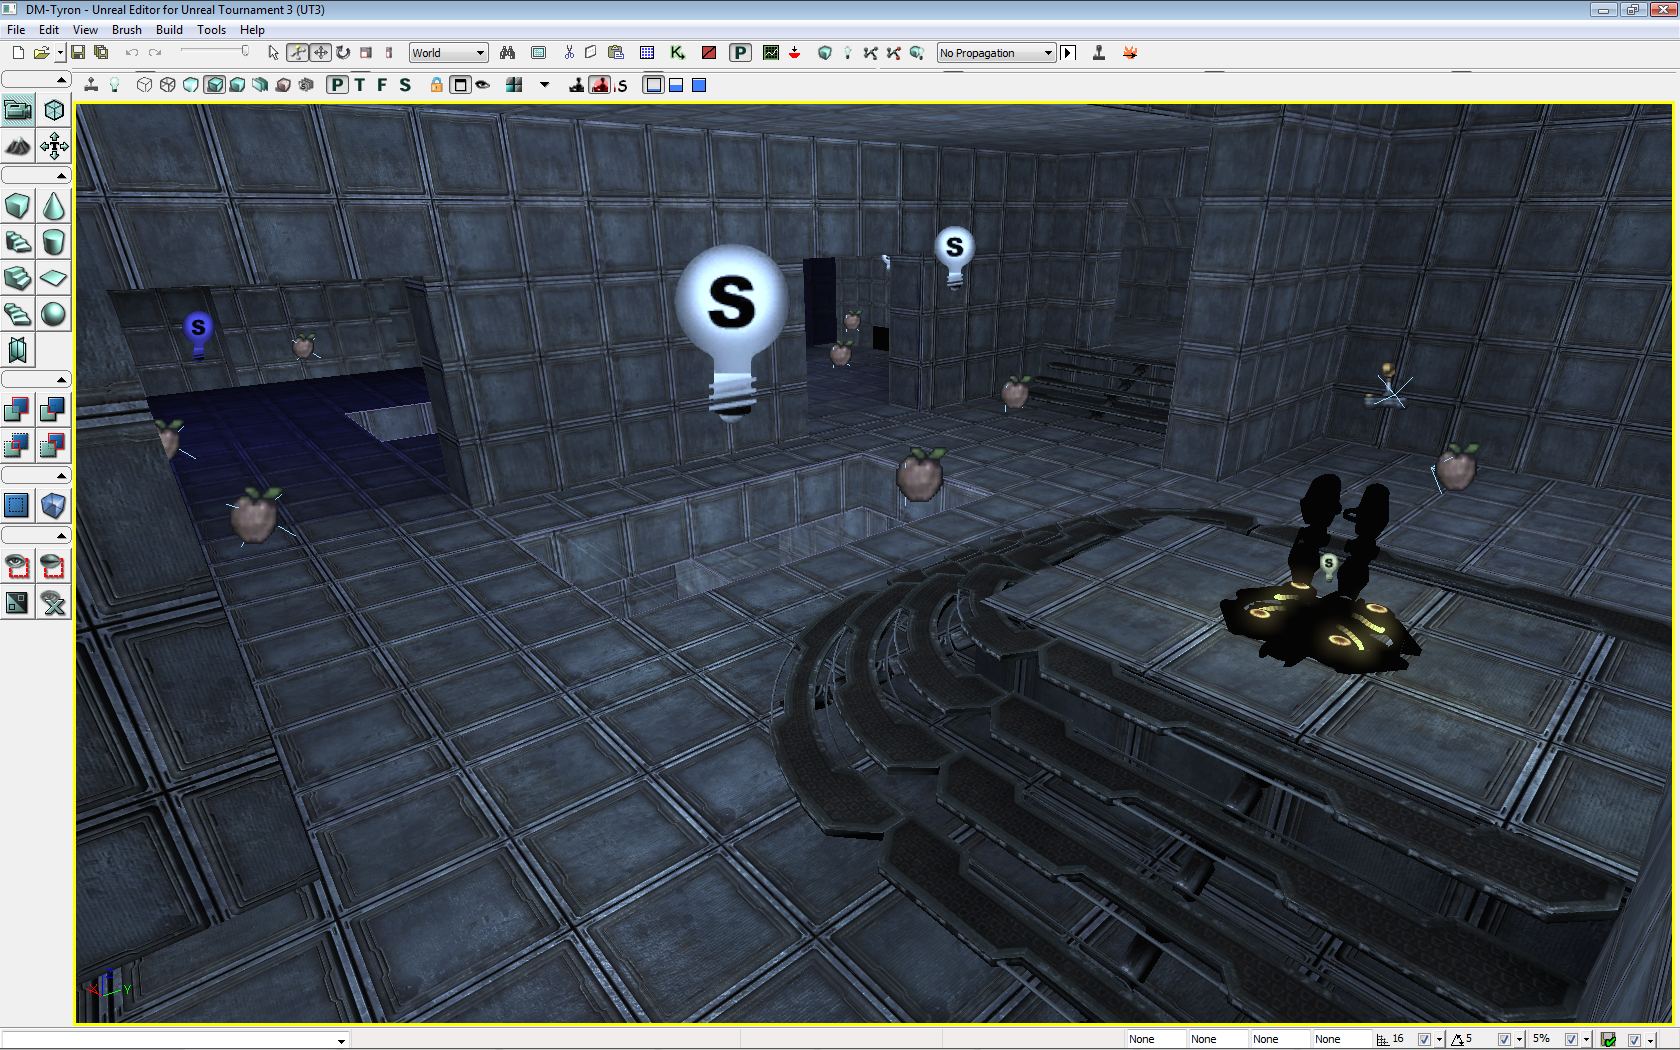The height and width of the screenshot is (1050, 1680).
Task: Build paths with the P icon
Action: tap(740, 53)
